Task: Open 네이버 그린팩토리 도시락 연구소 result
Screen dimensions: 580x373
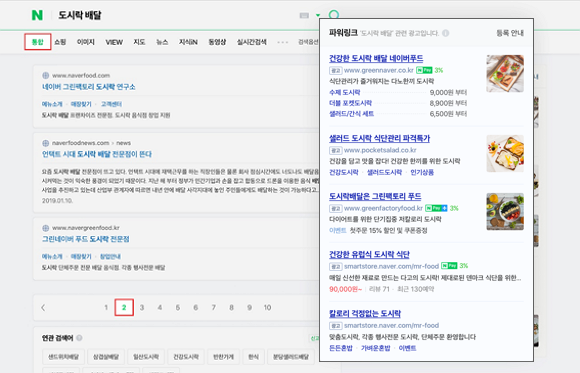Action: (88, 87)
